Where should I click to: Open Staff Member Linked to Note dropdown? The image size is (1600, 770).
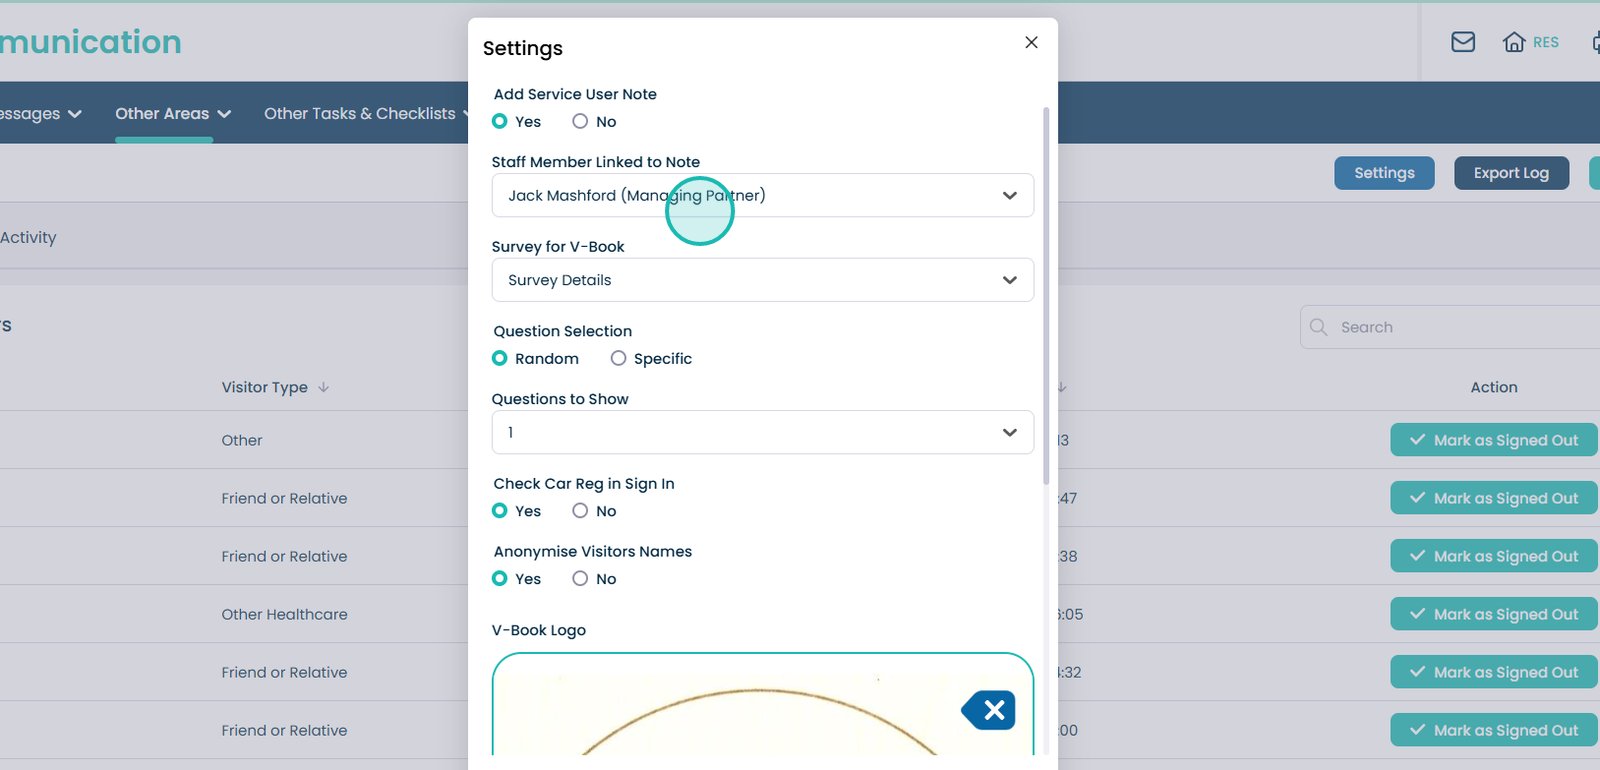point(762,196)
